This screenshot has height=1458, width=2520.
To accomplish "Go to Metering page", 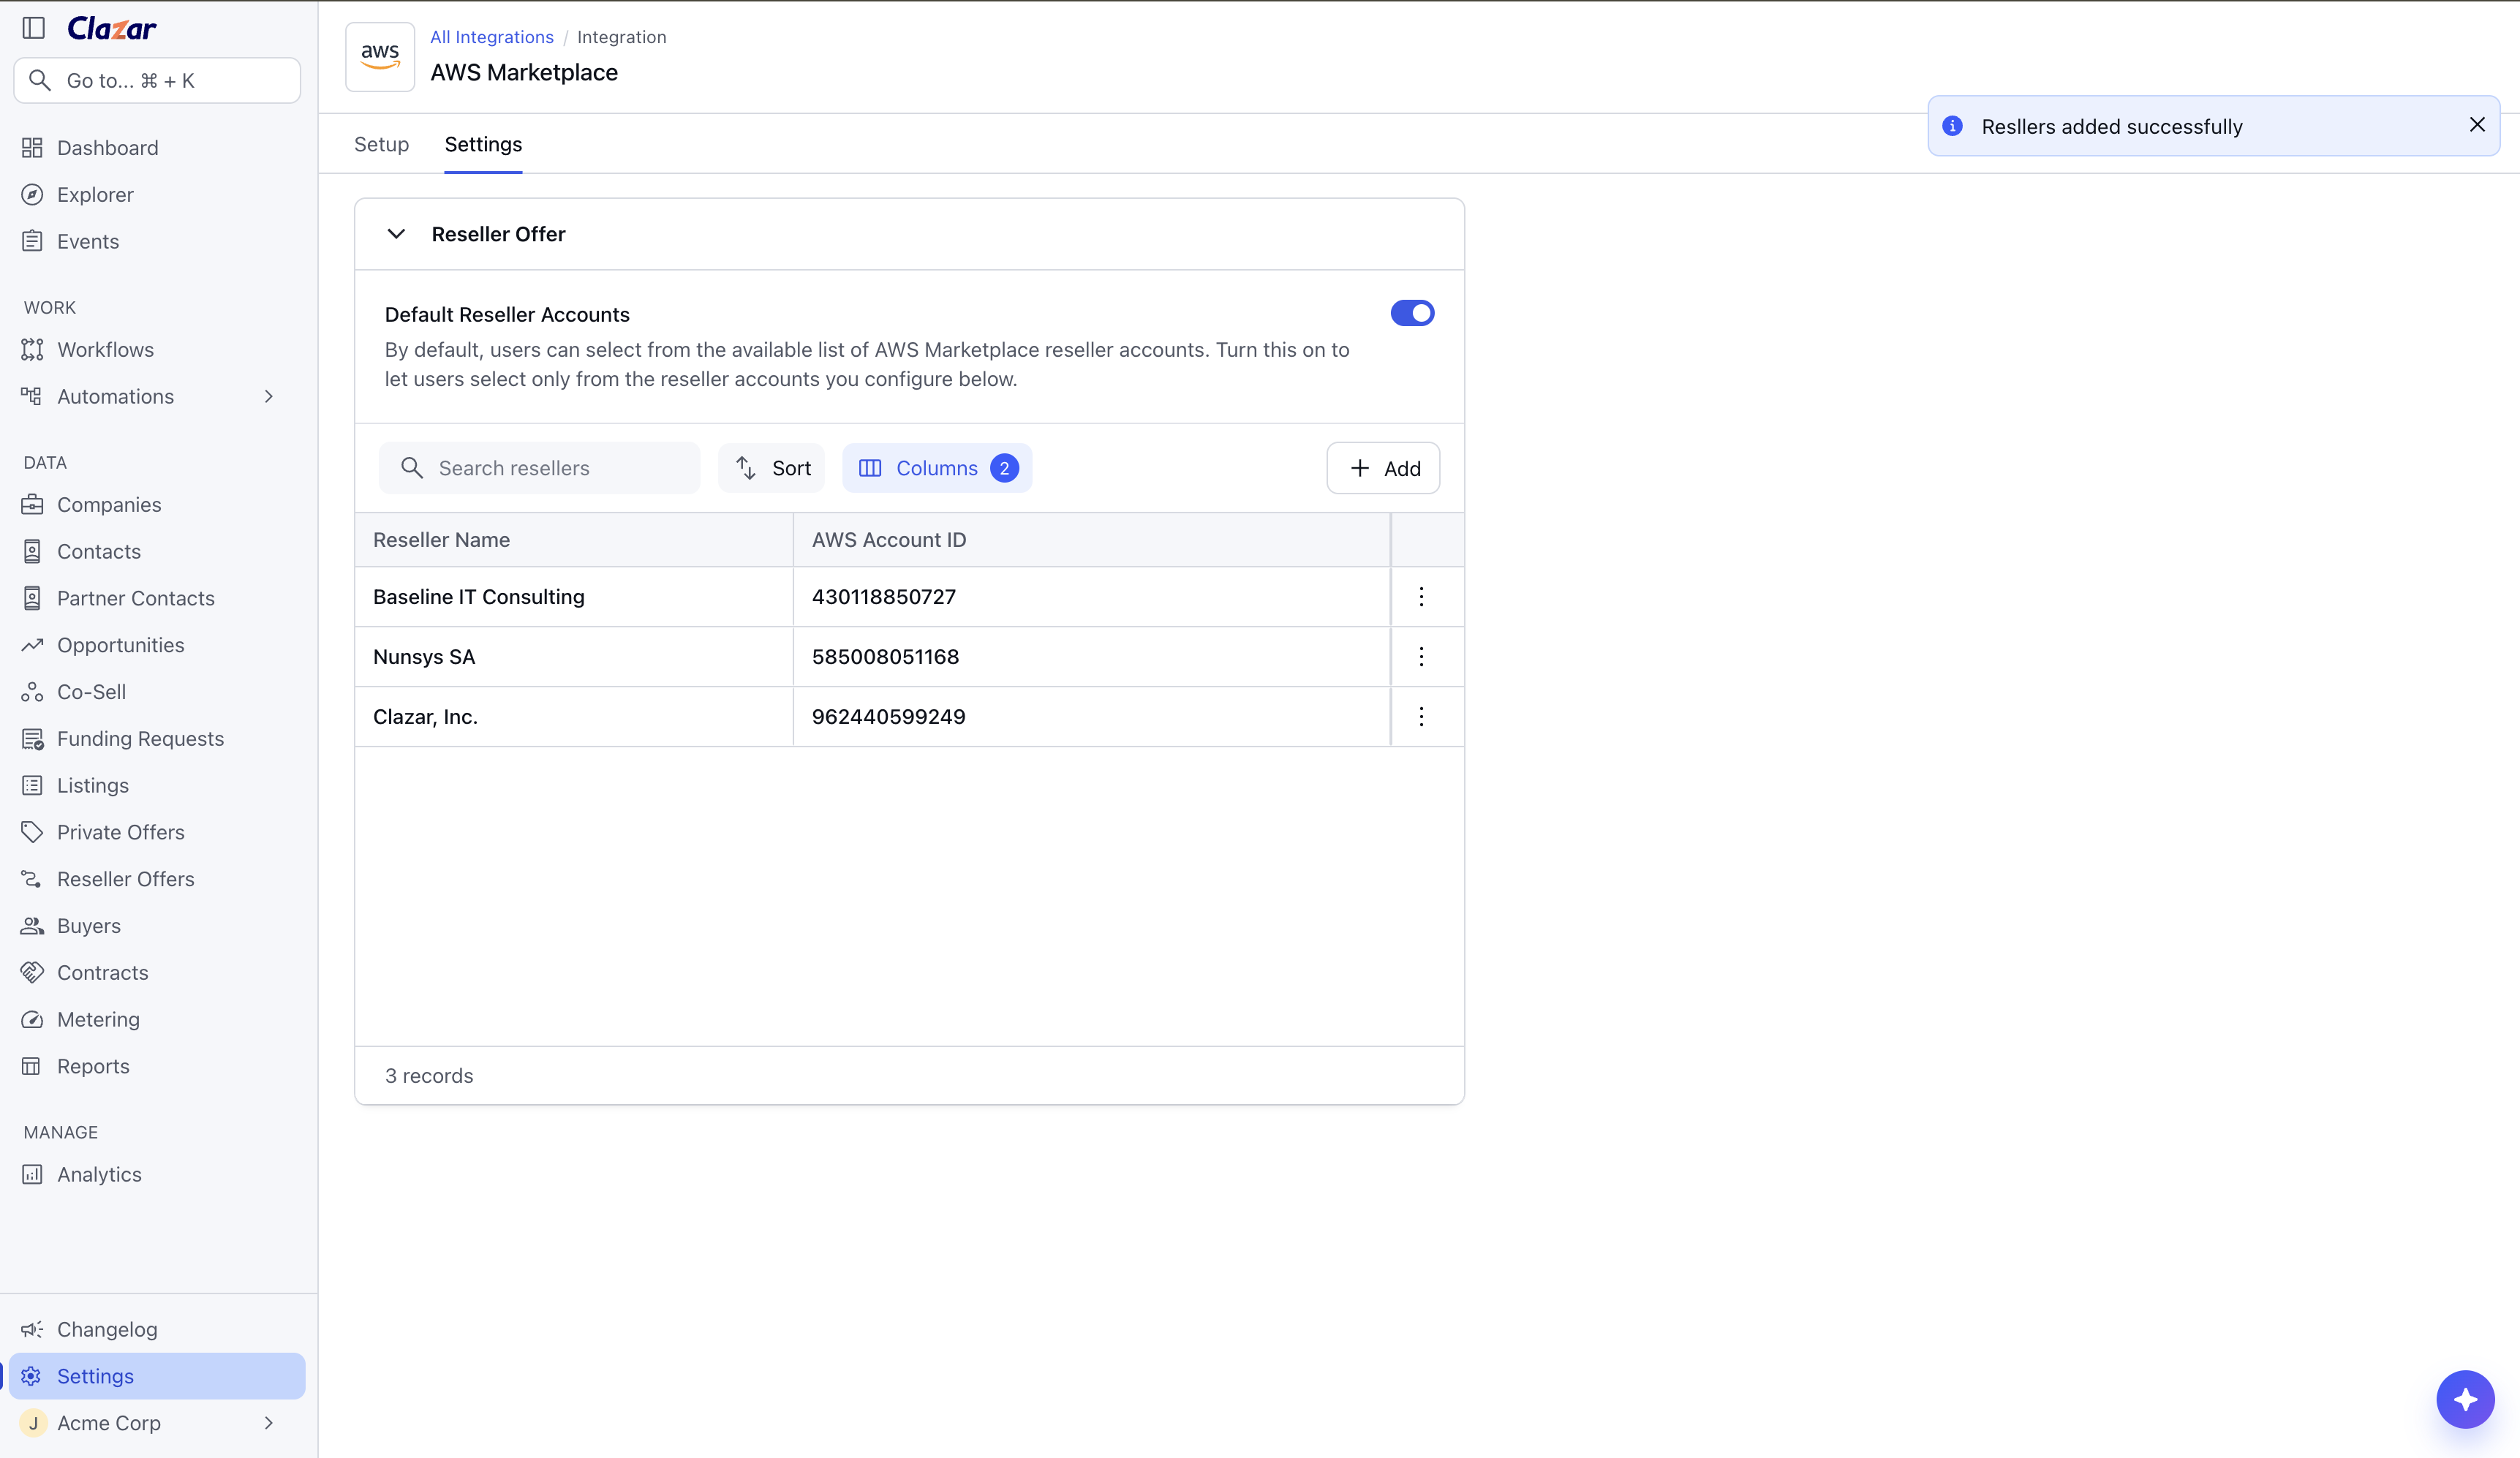I will pos(98,1019).
